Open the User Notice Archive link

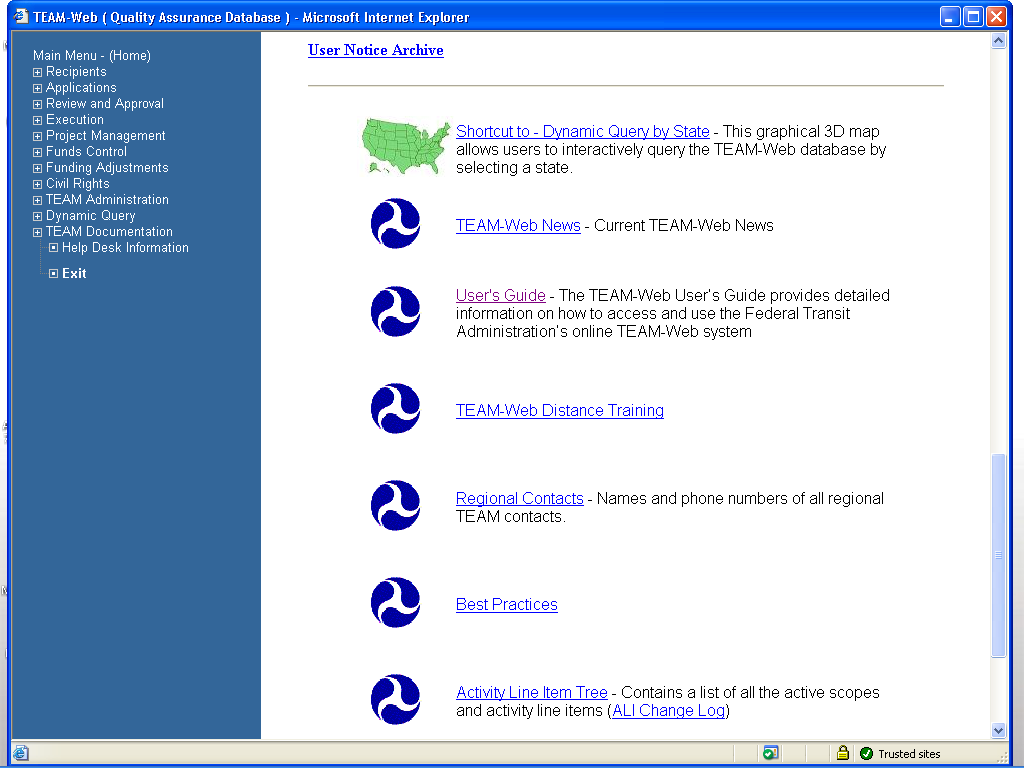[376, 50]
